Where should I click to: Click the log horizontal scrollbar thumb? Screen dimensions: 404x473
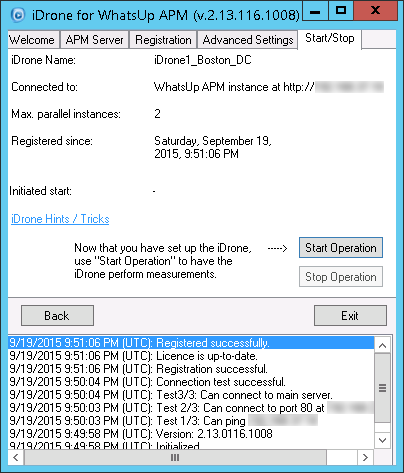175,457
